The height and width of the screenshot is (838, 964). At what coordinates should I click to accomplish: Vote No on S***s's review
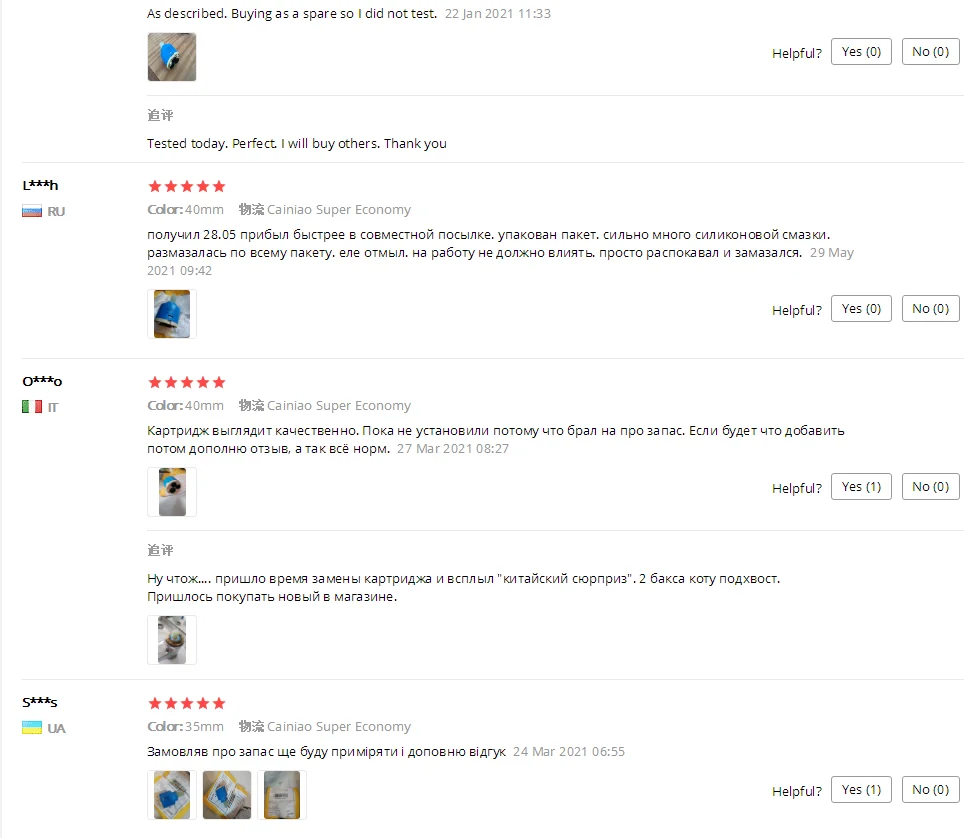click(930, 789)
